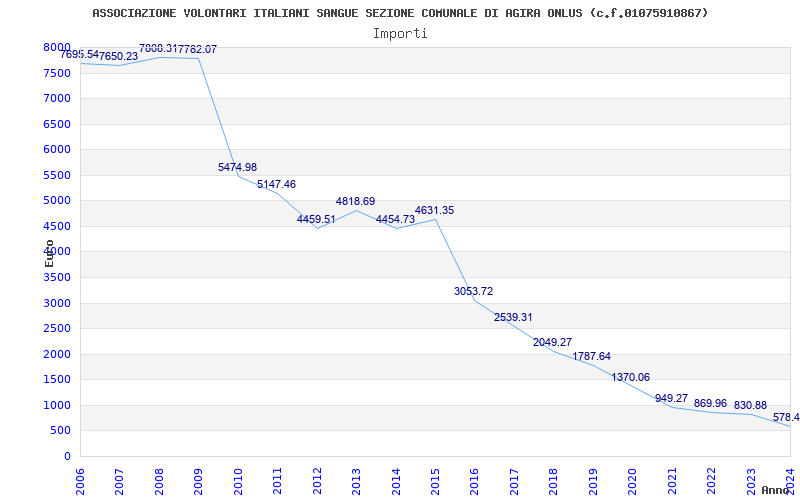The image size is (800, 500).
Task: Click the 2008 x-axis year label
Action: coord(159,481)
